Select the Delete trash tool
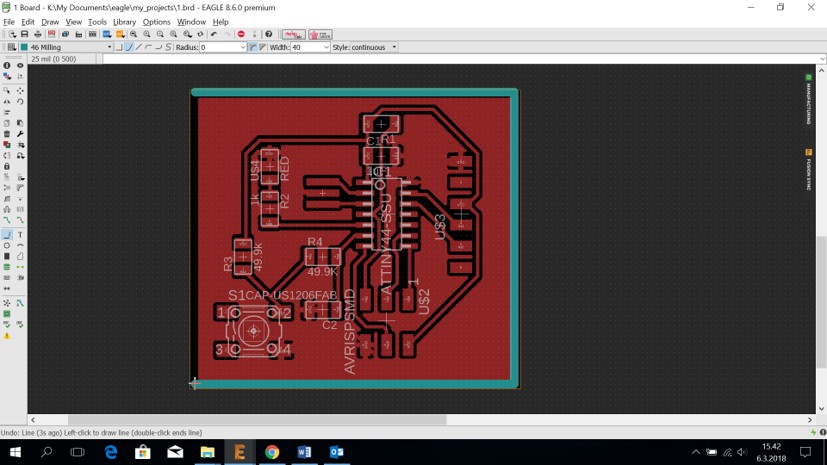The width and height of the screenshot is (827, 465). (x=7, y=134)
